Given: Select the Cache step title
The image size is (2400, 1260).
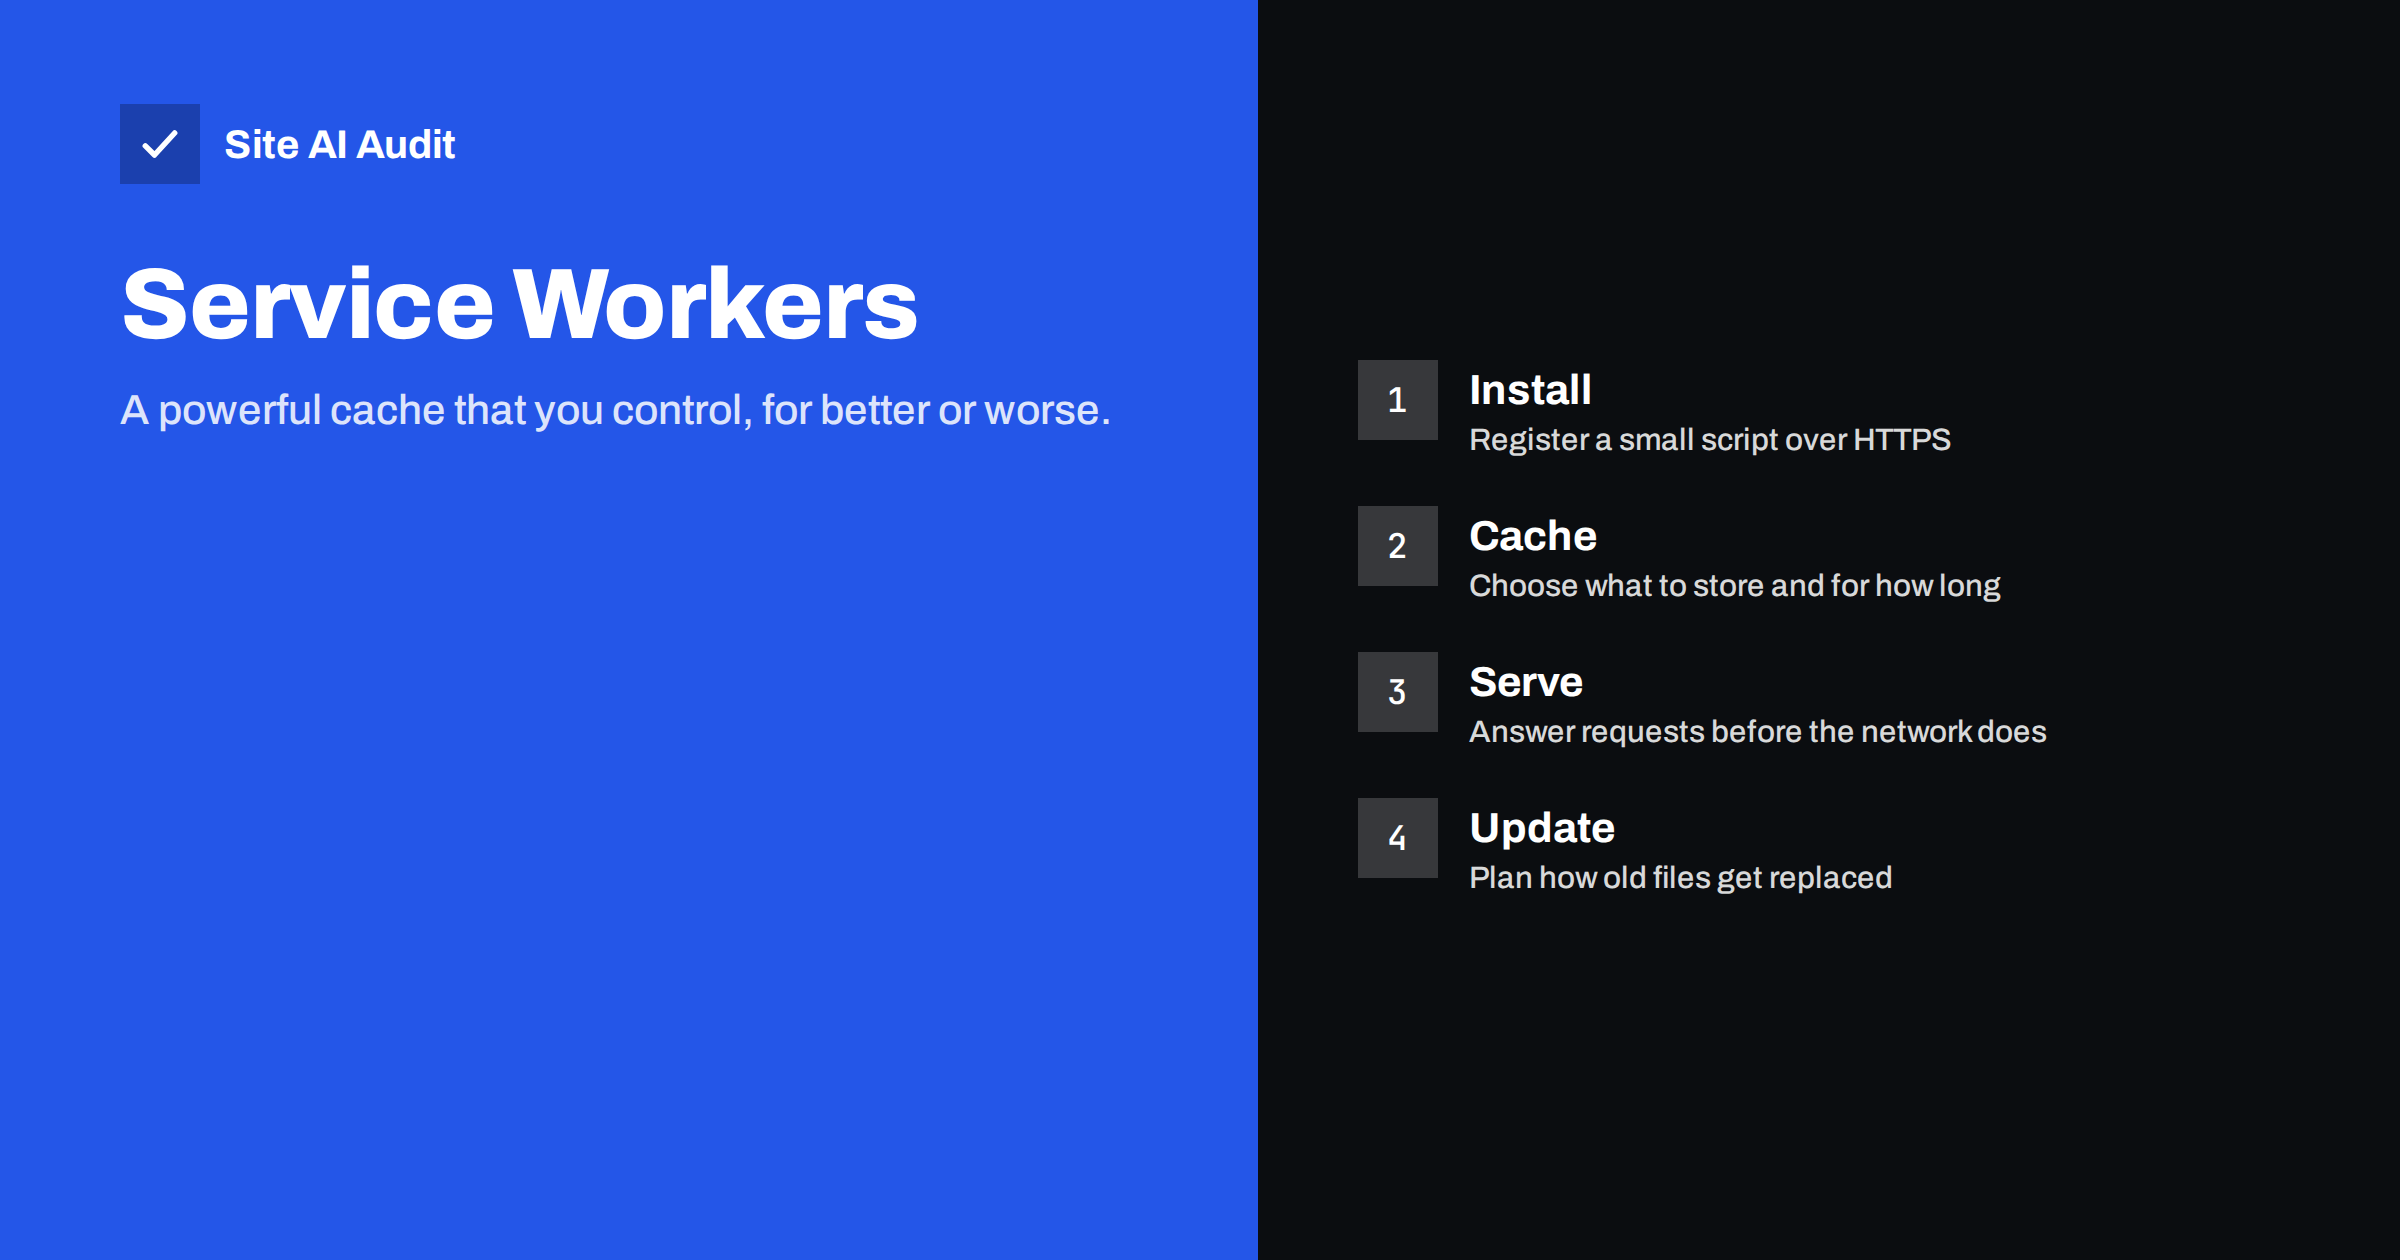Looking at the screenshot, I should [x=1533, y=536].
